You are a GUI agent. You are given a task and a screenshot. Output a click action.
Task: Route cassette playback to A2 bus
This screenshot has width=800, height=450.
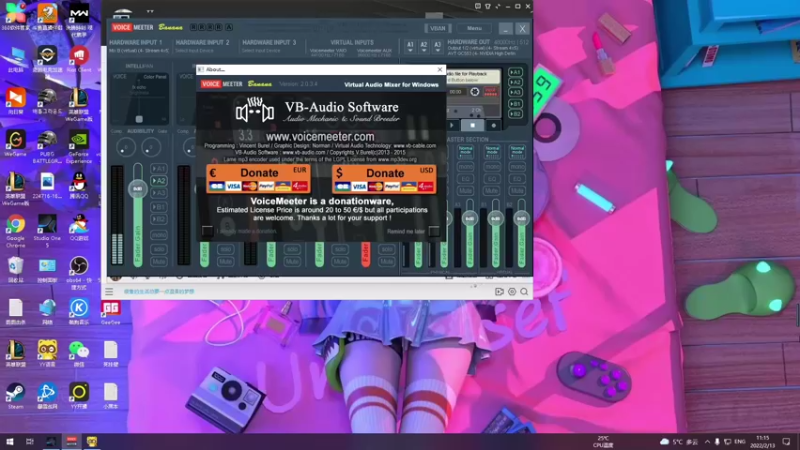pyautogui.click(x=515, y=82)
